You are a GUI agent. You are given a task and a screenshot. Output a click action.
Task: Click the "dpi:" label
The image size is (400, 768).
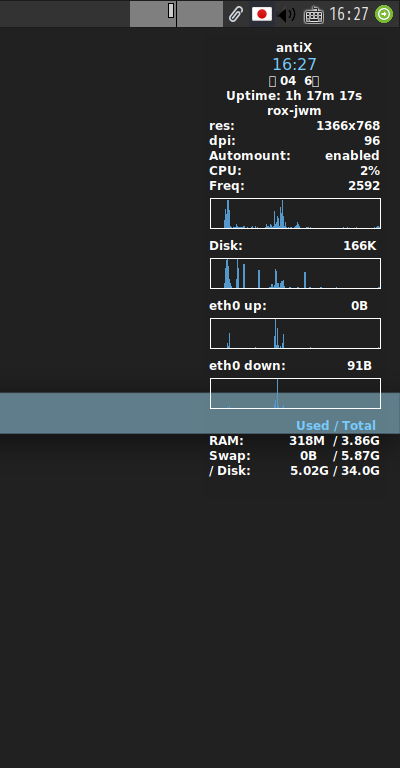coord(222,141)
